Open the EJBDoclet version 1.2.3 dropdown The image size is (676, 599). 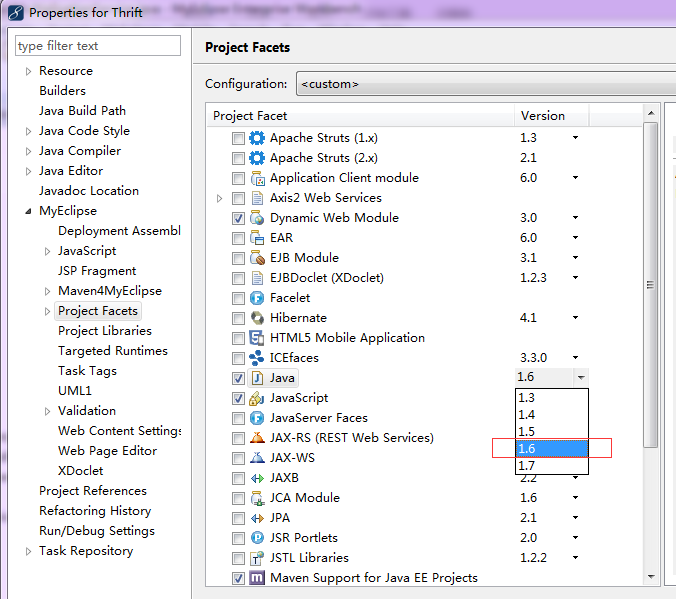tap(576, 278)
